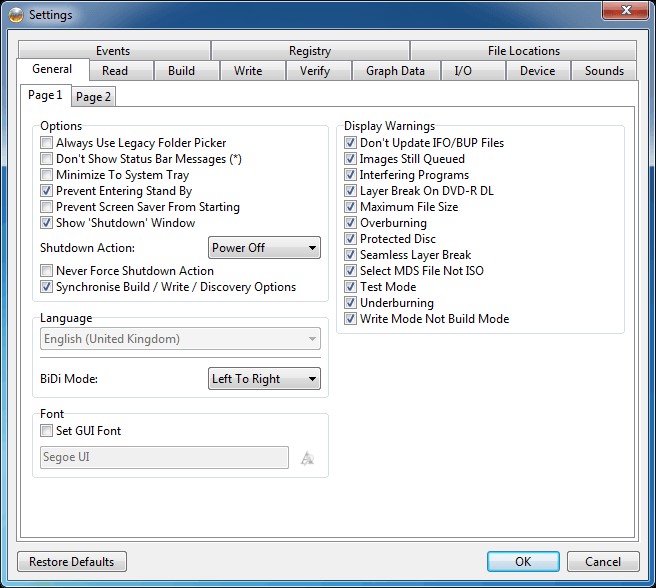Image resolution: width=656 pixels, height=588 pixels.
Task: Click the font picker icon beside Segoe UI
Action: tap(307, 458)
